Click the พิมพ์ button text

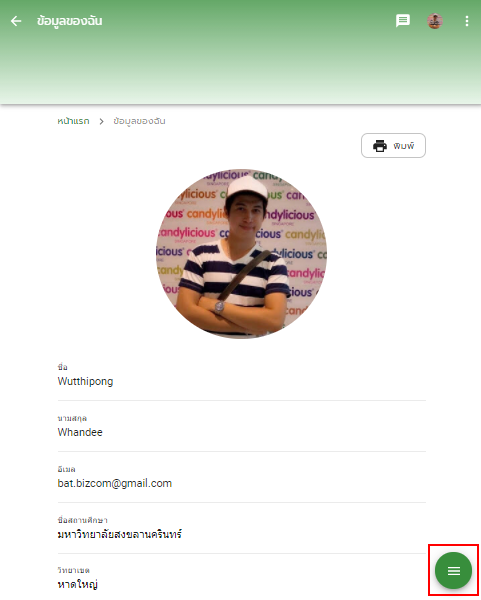(x=404, y=146)
